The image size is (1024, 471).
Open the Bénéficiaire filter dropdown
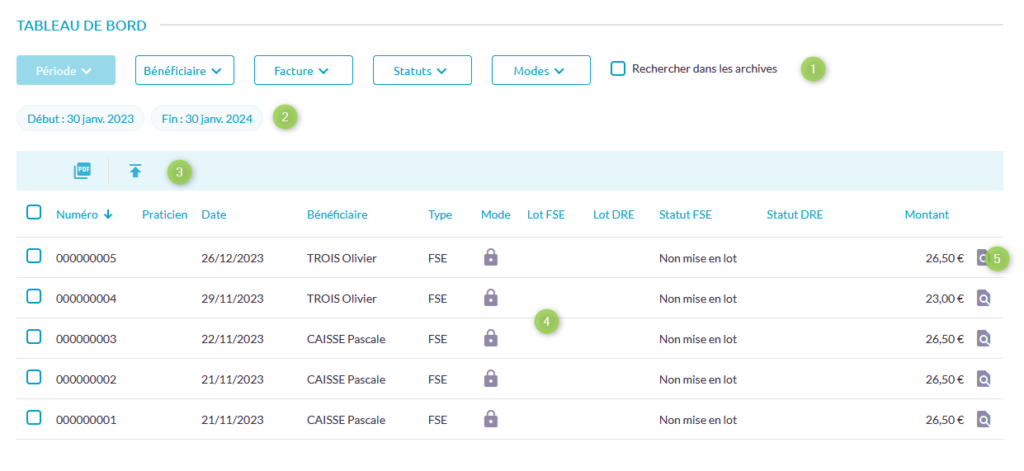pyautogui.click(x=184, y=70)
